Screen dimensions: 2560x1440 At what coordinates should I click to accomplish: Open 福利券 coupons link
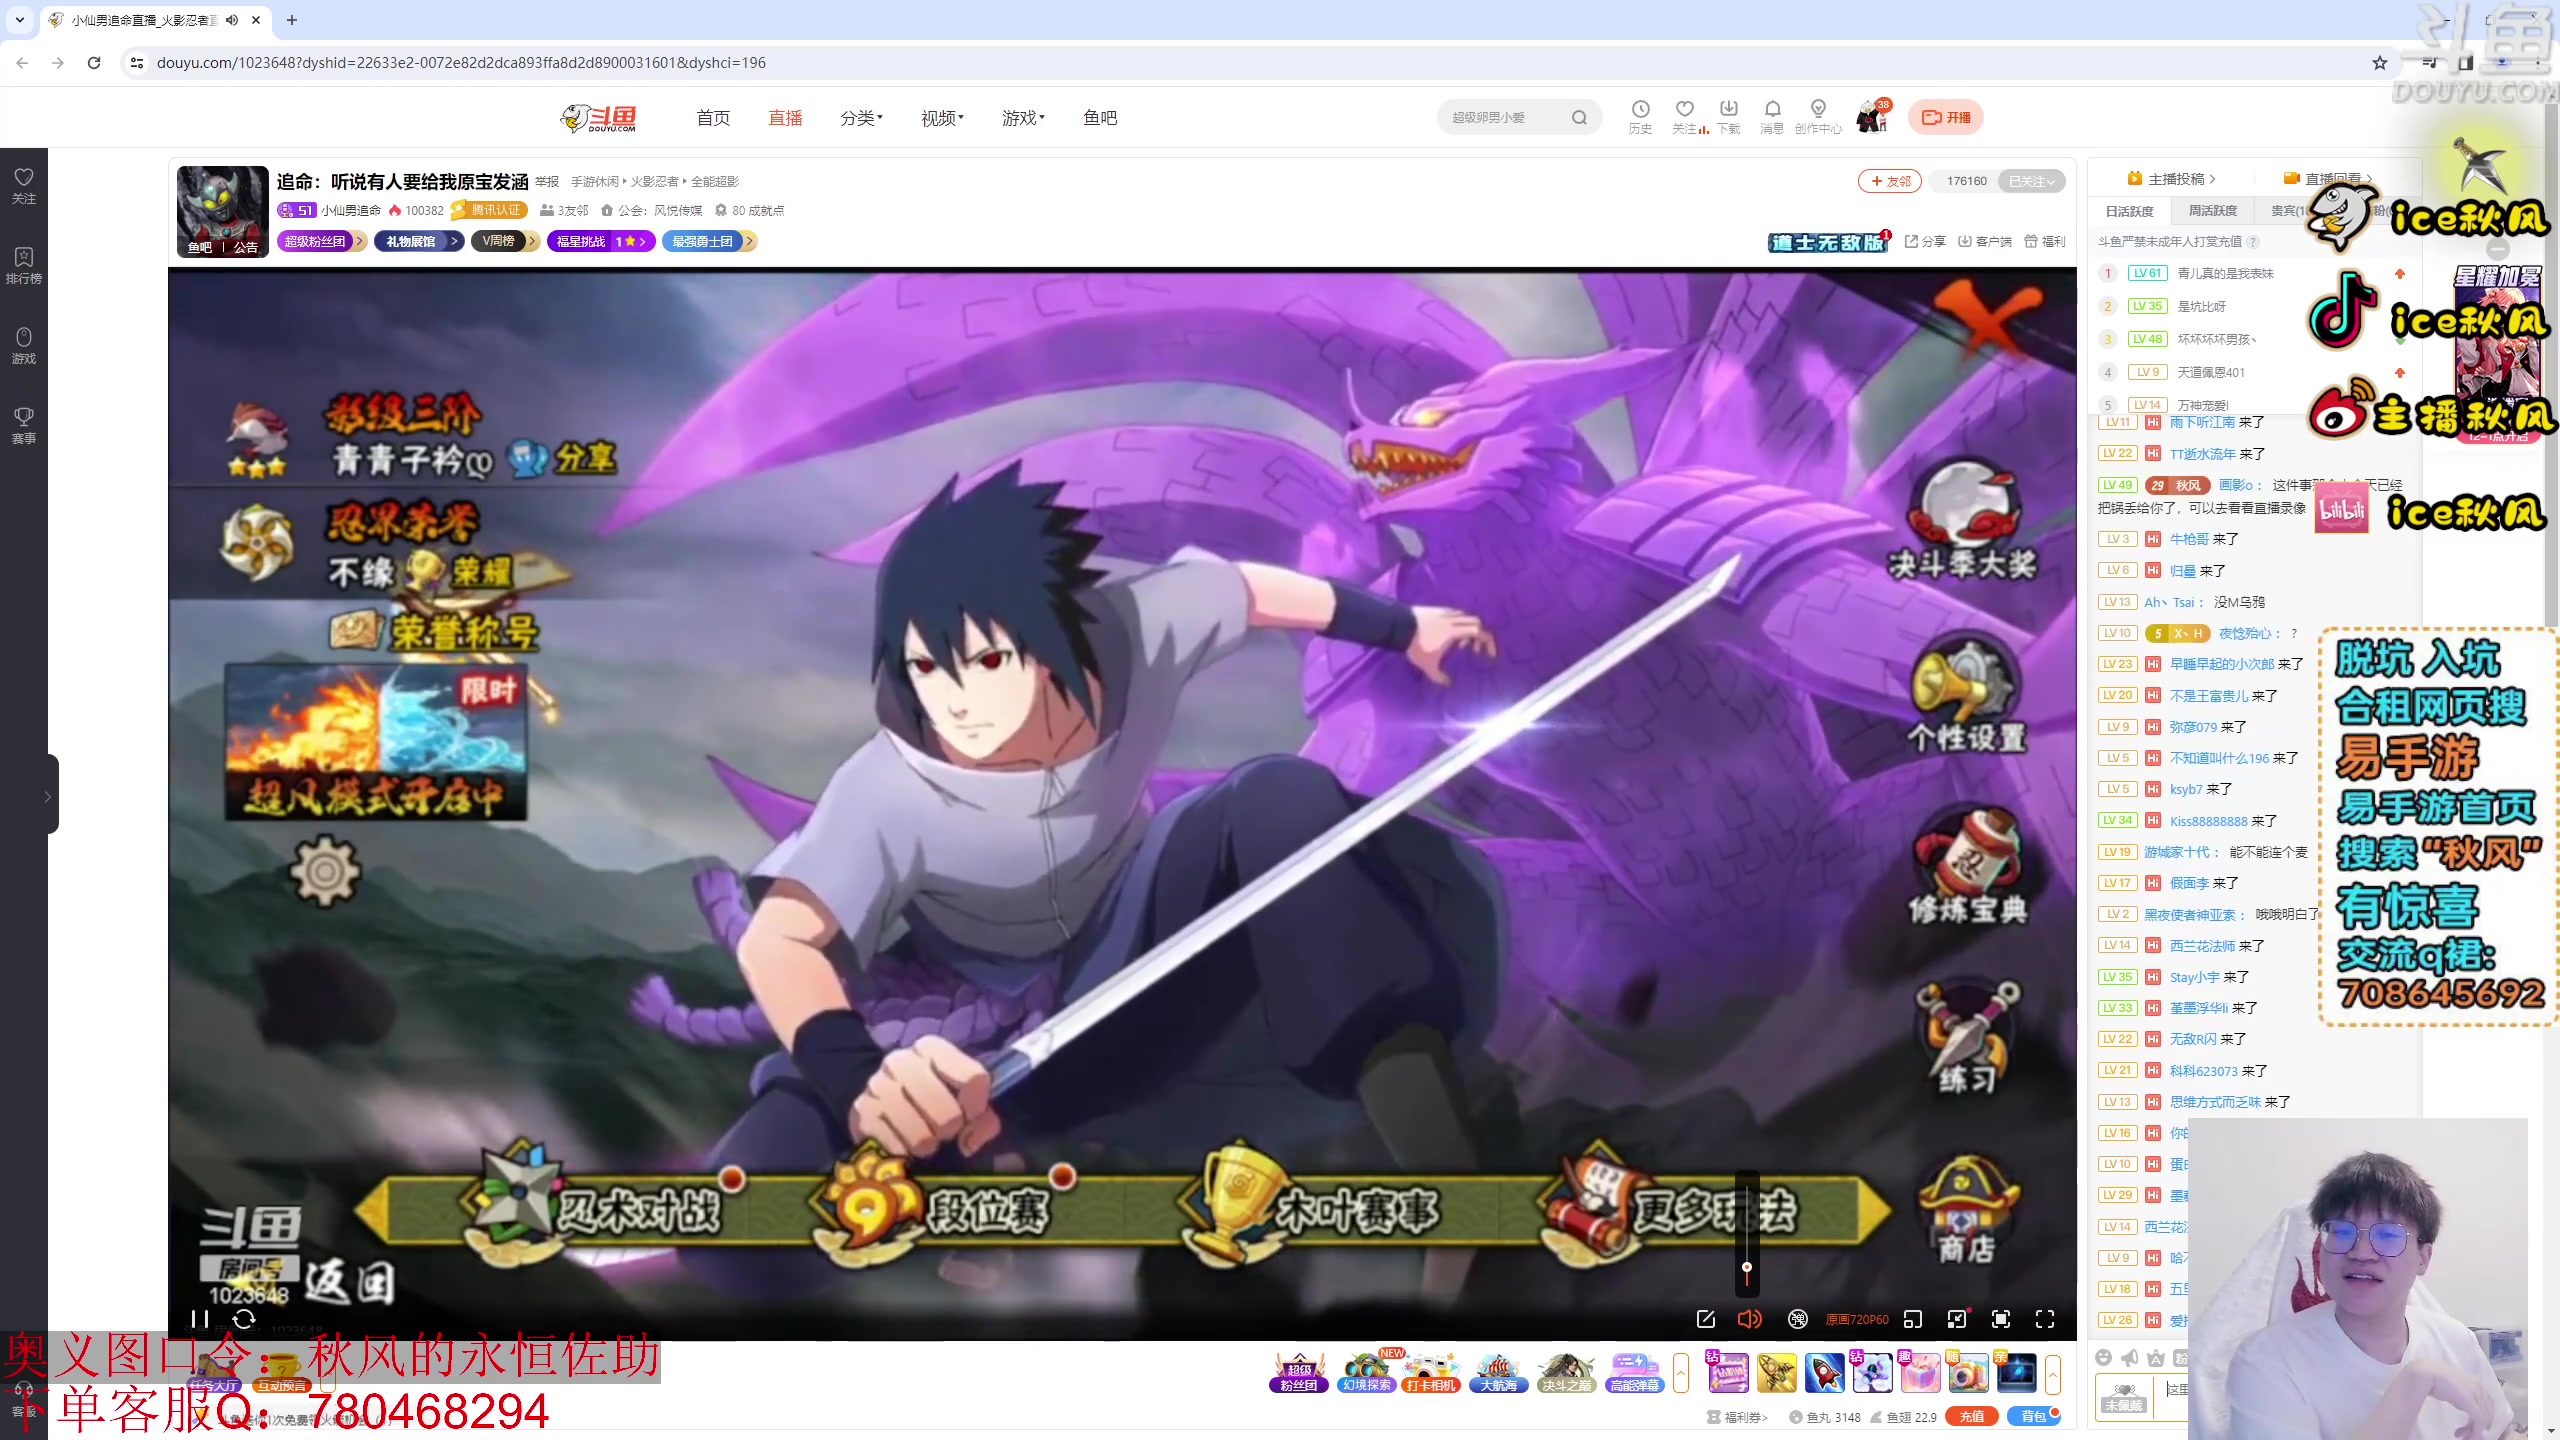coord(1738,1417)
